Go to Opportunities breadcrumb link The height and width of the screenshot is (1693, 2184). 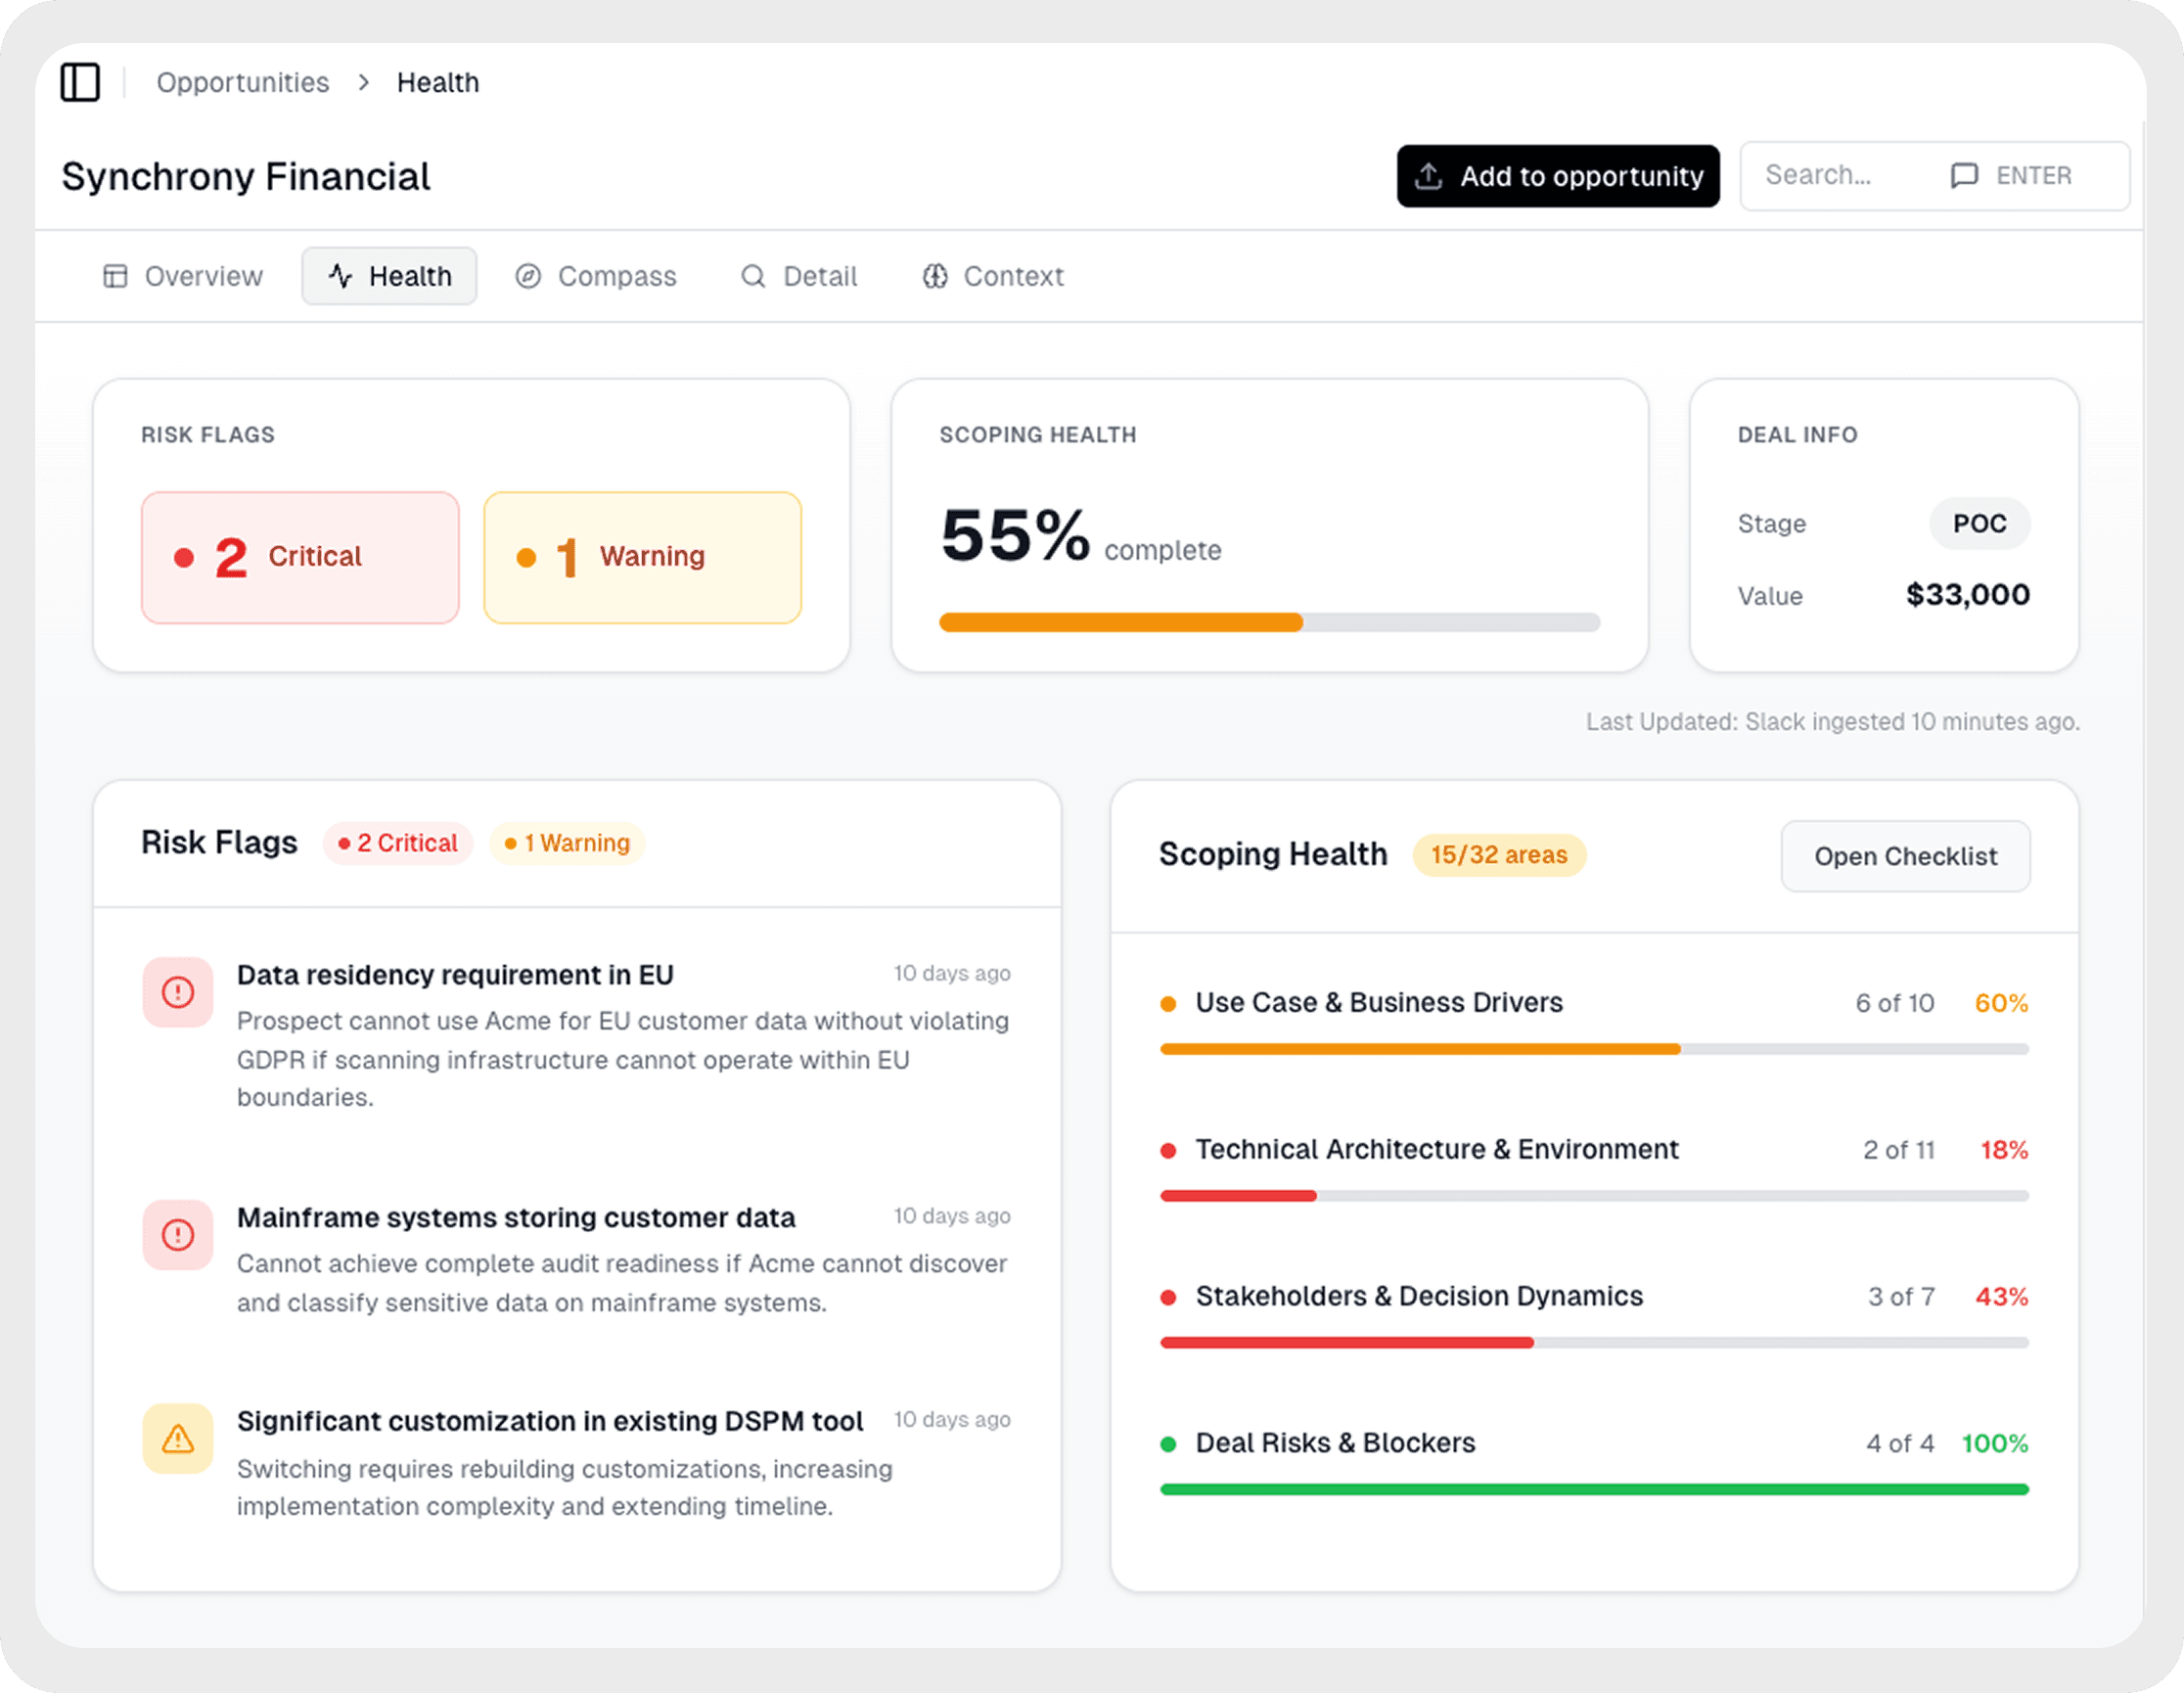(x=242, y=82)
